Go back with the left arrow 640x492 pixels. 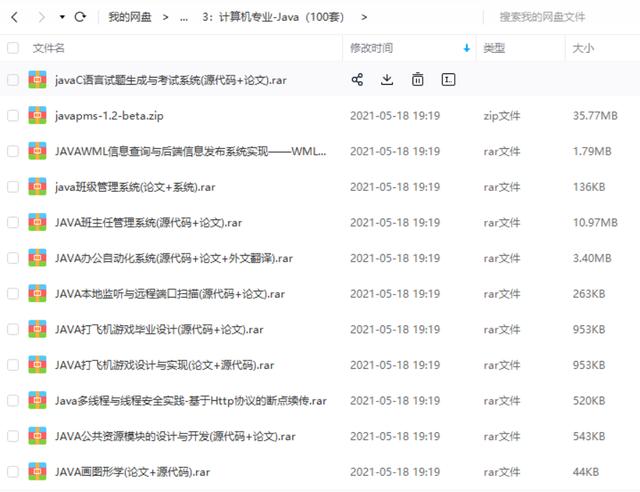(15, 17)
